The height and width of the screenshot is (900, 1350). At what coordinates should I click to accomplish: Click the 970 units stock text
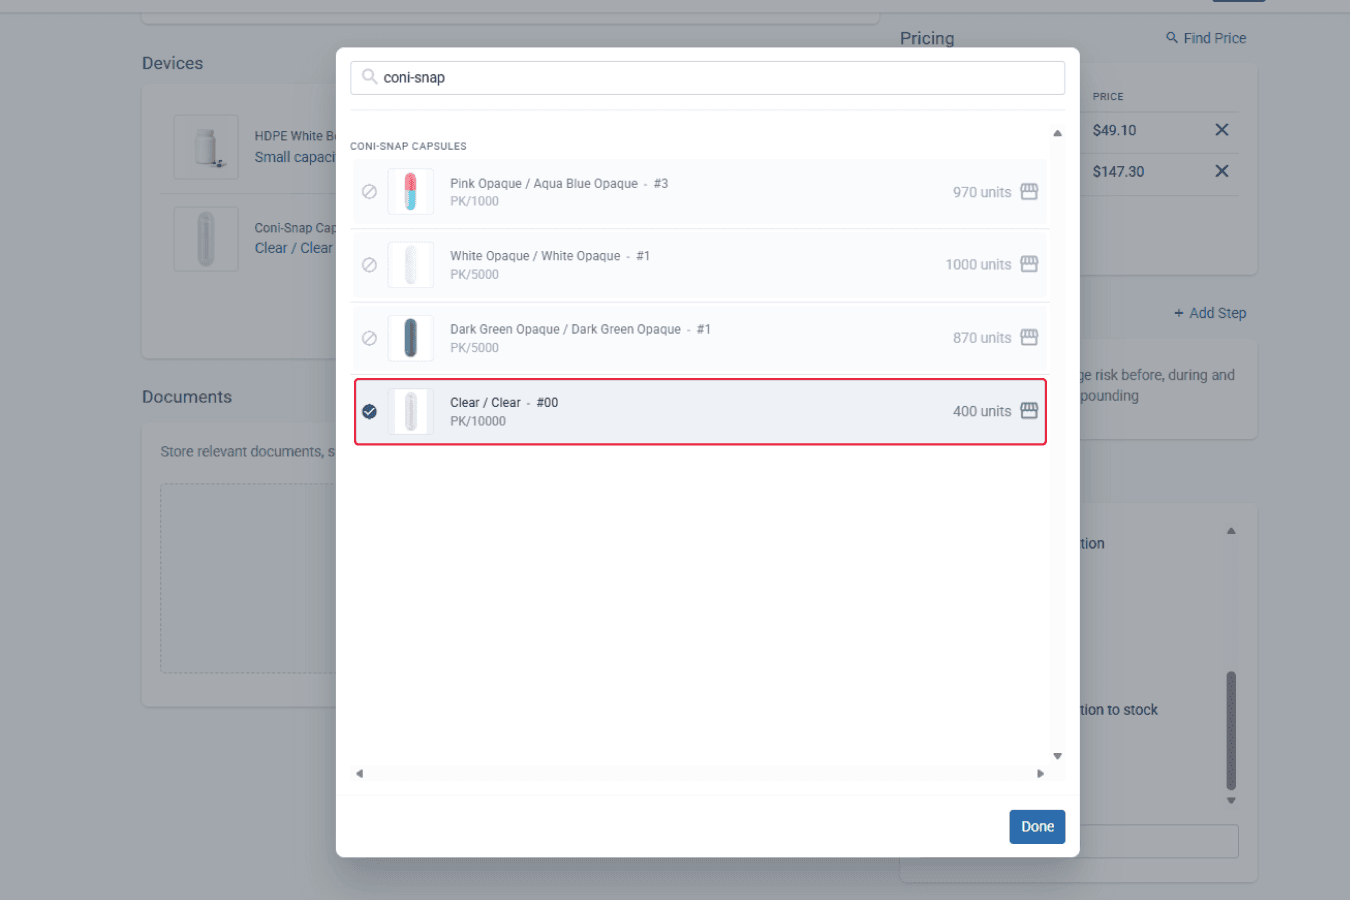[x=982, y=192]
